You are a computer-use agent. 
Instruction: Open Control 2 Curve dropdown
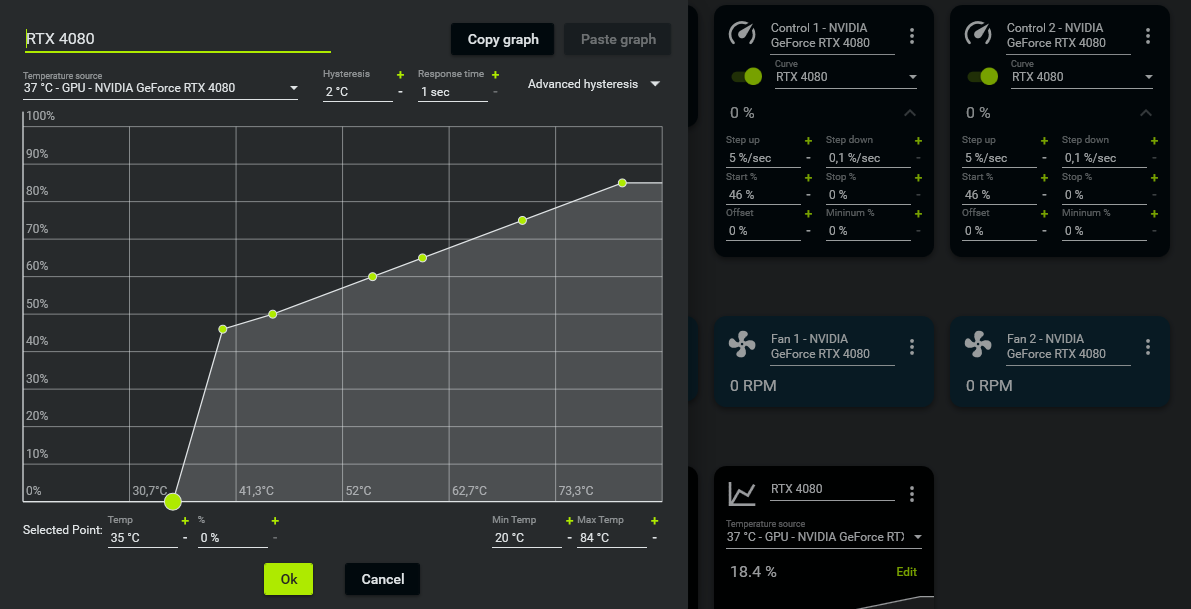click(x=1082, y=77)
